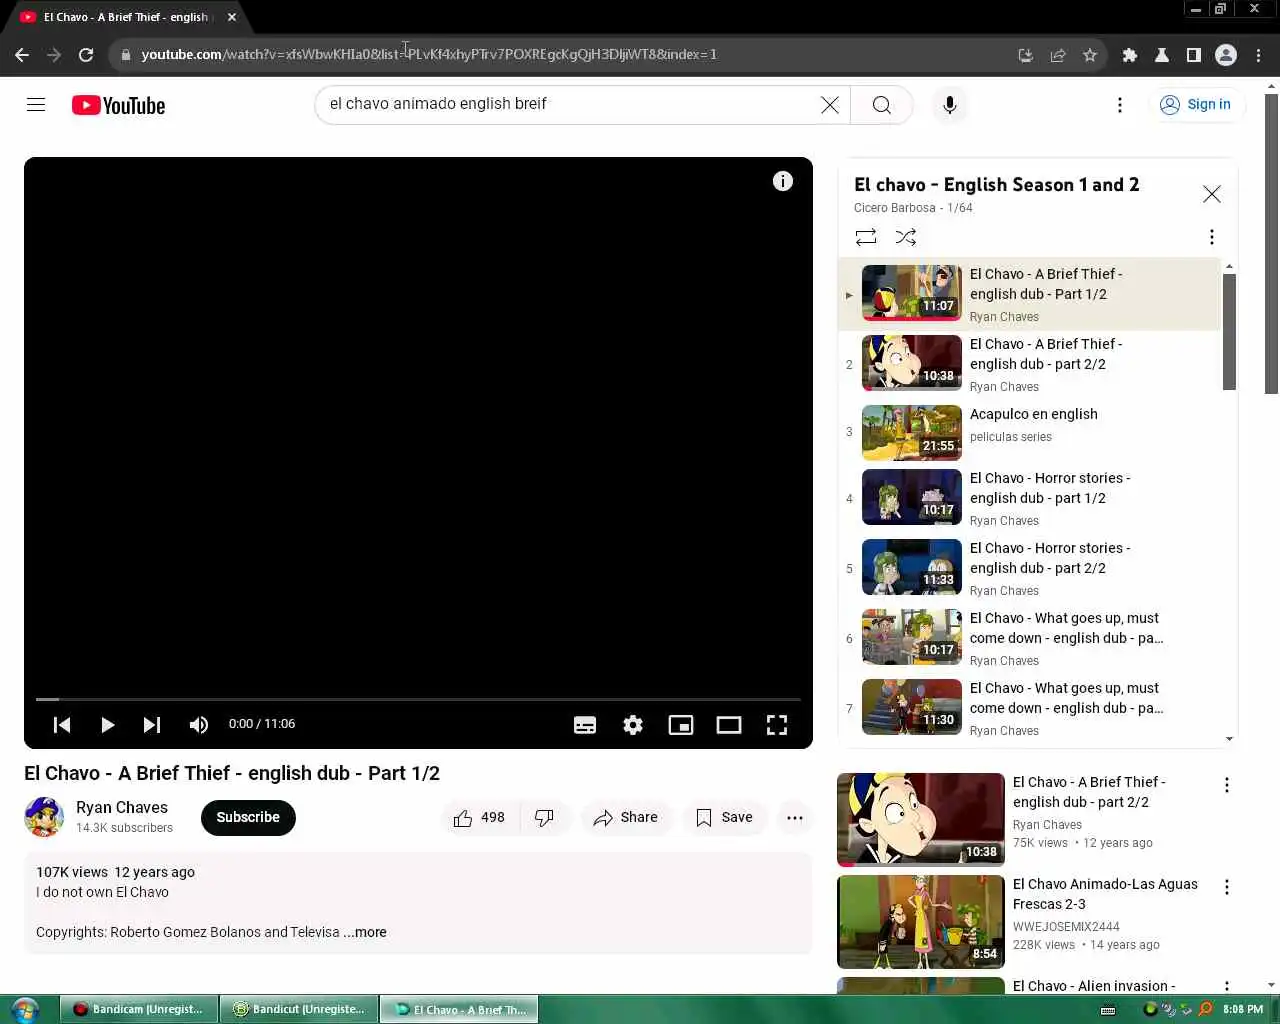1280x1024 pixels.
Task: Open more actions ellipsis below video
Action: [x=795, y=818]
